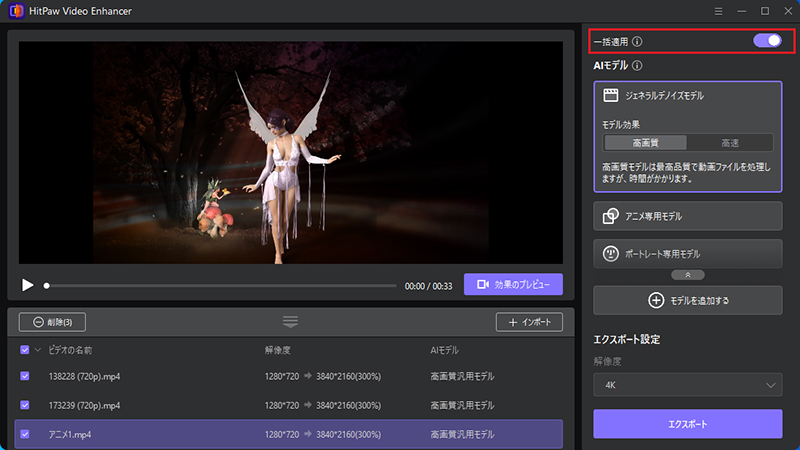Open the hamburger menu in title bar
Image resolution: width=800 pixels, height=450 pixels.
point(719,11)
